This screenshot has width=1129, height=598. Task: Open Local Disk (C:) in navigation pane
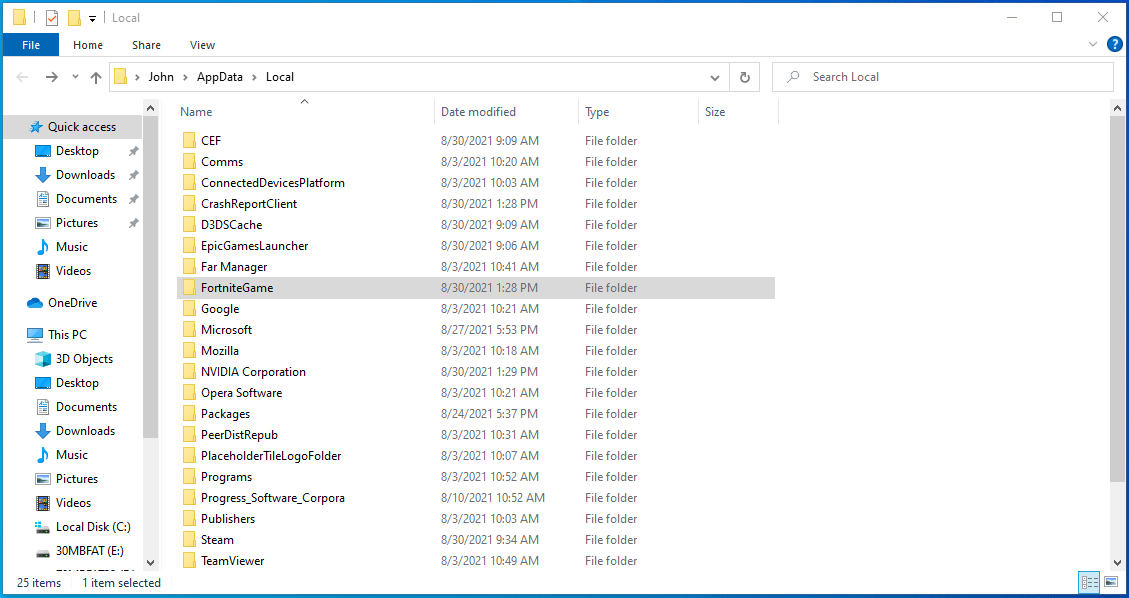coord(93,527)
